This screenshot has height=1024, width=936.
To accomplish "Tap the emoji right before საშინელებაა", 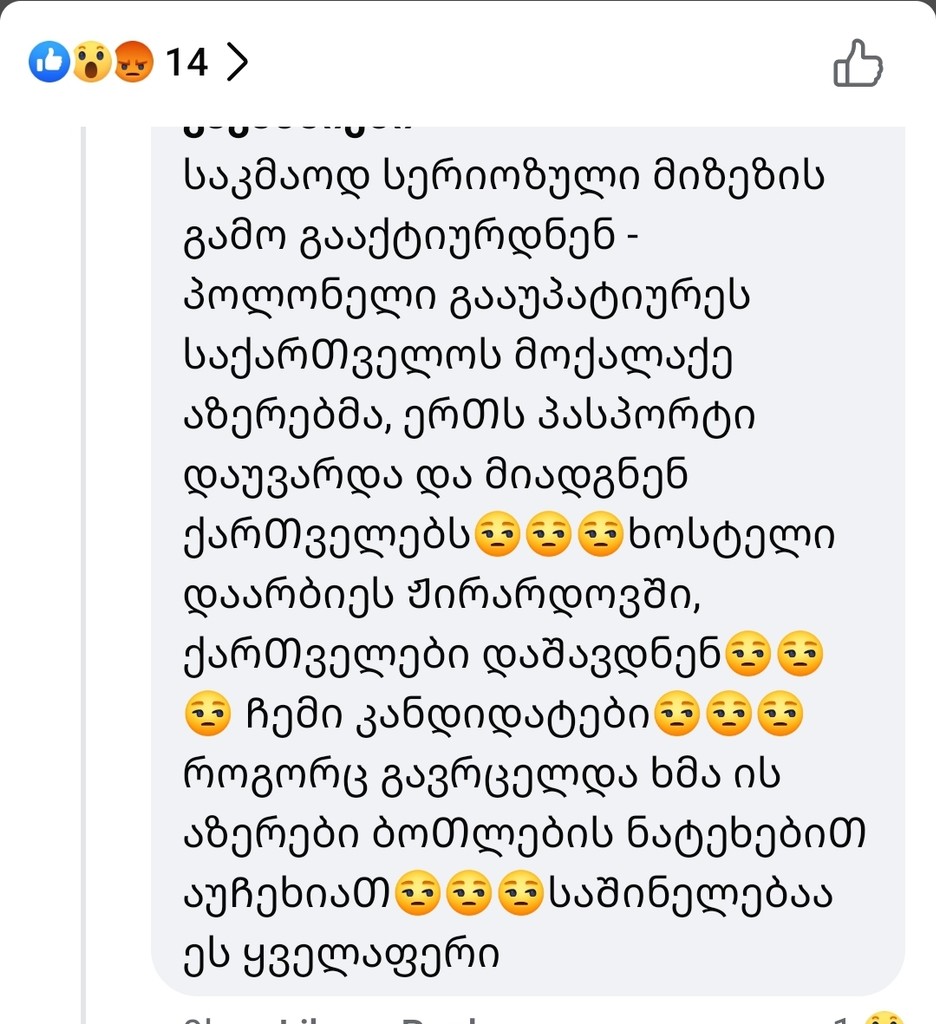I will (x=520, y=894).
